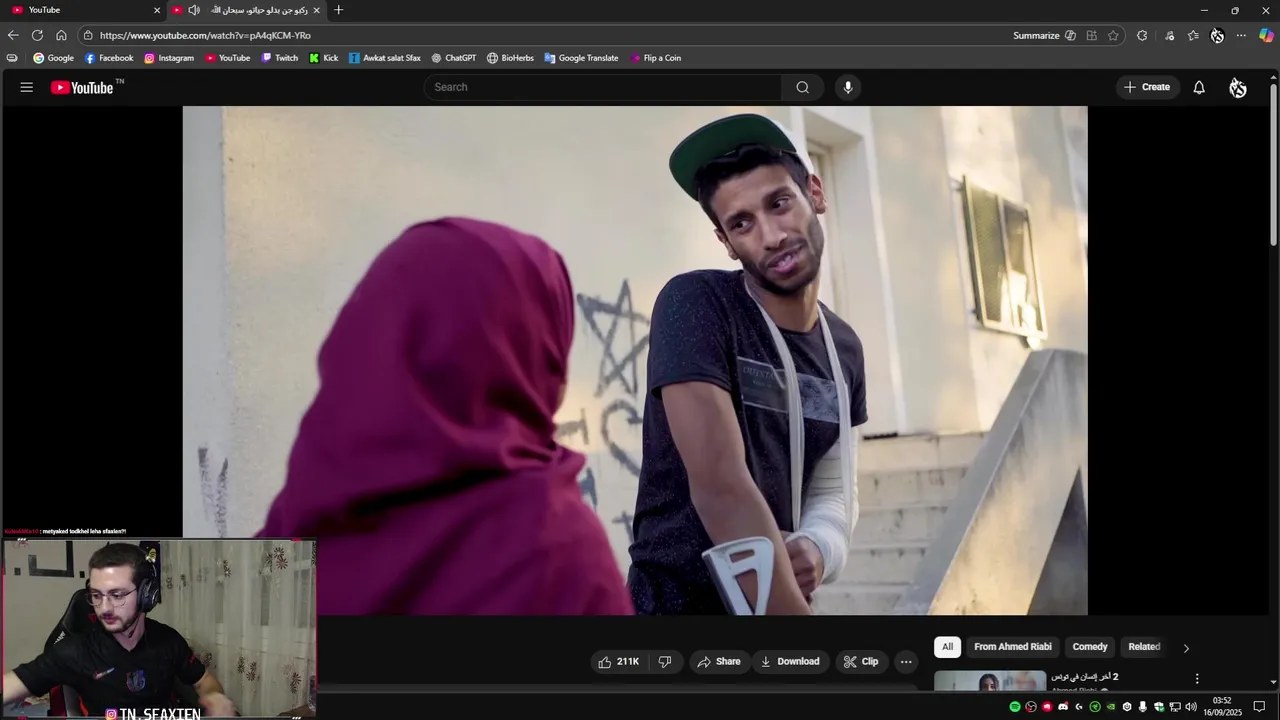Open more actions under the video
1280x720 pixels.
pos(906,662)
